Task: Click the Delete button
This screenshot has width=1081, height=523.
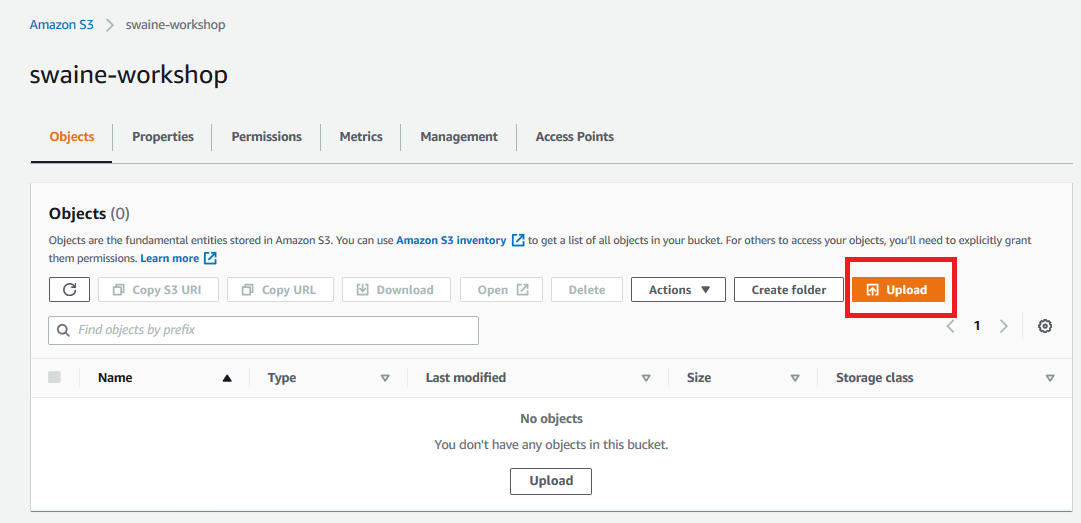Action: coord(587,290)
